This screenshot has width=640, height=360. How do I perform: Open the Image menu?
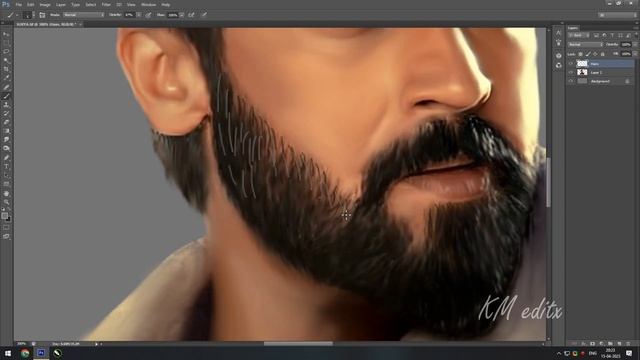coord(45,4)
